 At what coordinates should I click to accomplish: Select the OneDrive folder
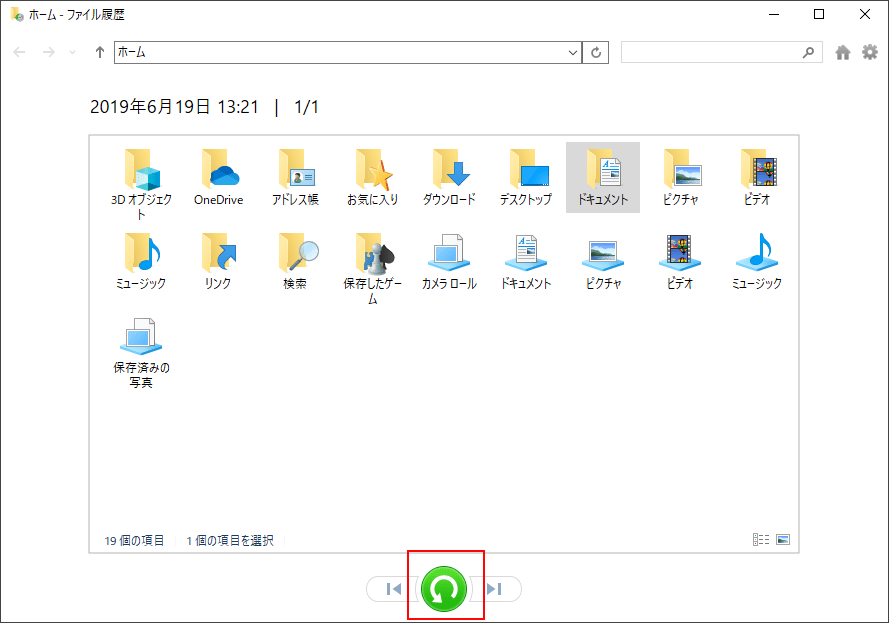click(218, 177)
